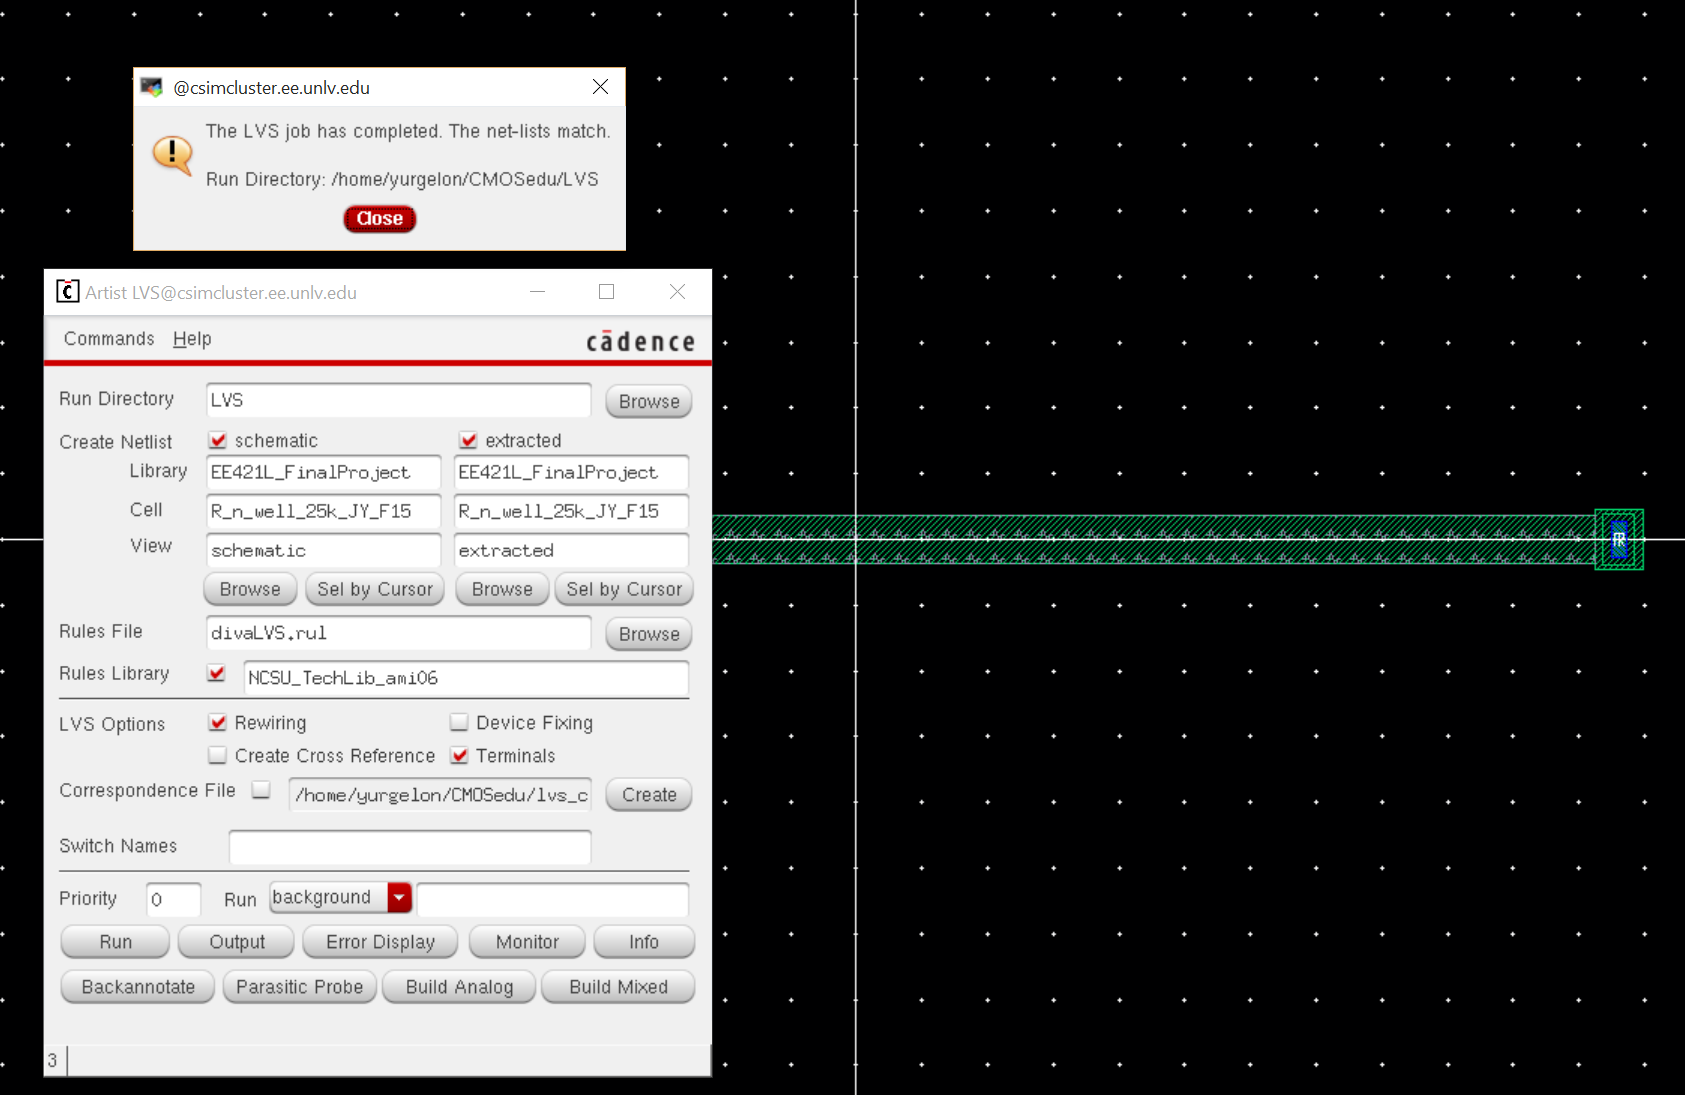Click the resistor contact at layout right end
The height and width of the screenshot is (1095, 1685).
pos(1618,540)
